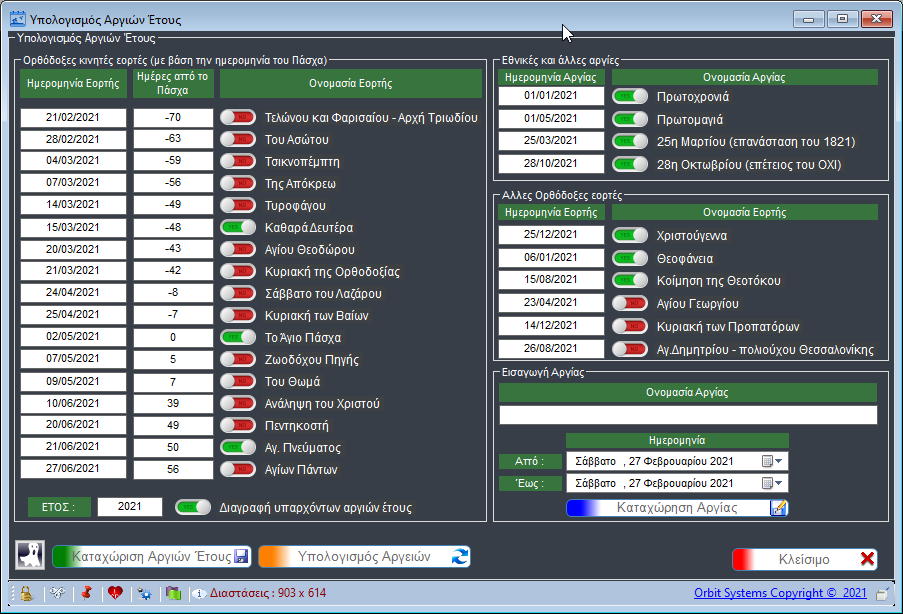Click the info icon beside Διαστάσεις text
This screenshot has width=903, height=614.
198,594
